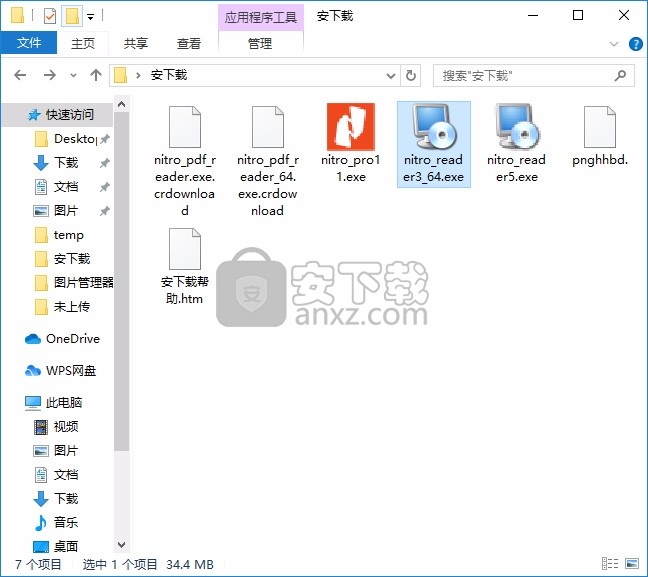Screen dimensions: 648x577
Task: Click new folder icon in quick access toolbar
Action: coord(72,16)
